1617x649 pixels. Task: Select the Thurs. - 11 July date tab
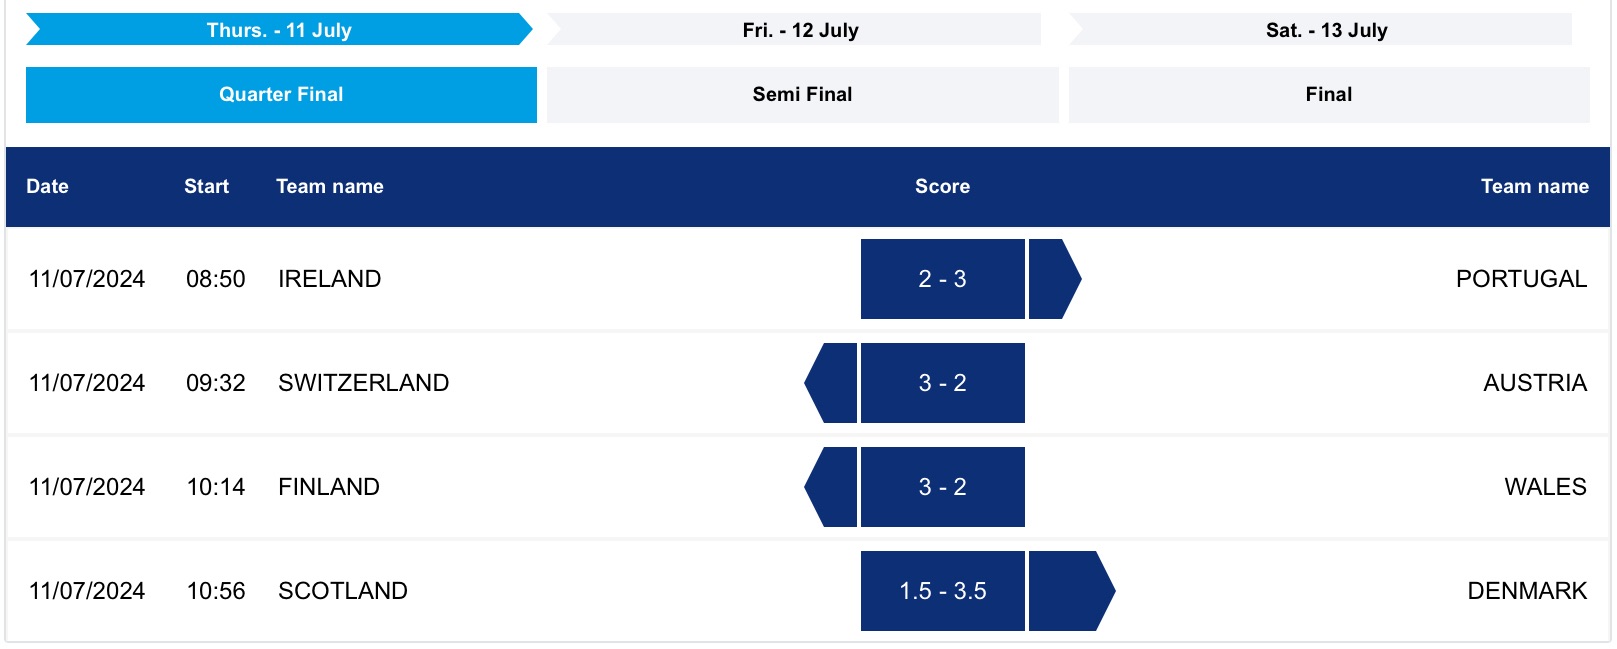pos(279,30)
